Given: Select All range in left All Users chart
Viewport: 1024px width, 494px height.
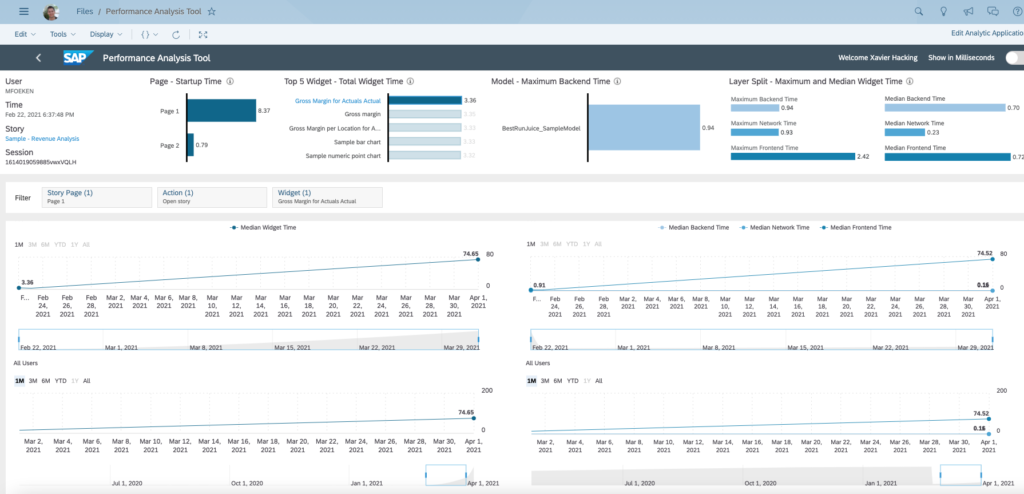Looking at the screenshot, I should click(87, 380).
